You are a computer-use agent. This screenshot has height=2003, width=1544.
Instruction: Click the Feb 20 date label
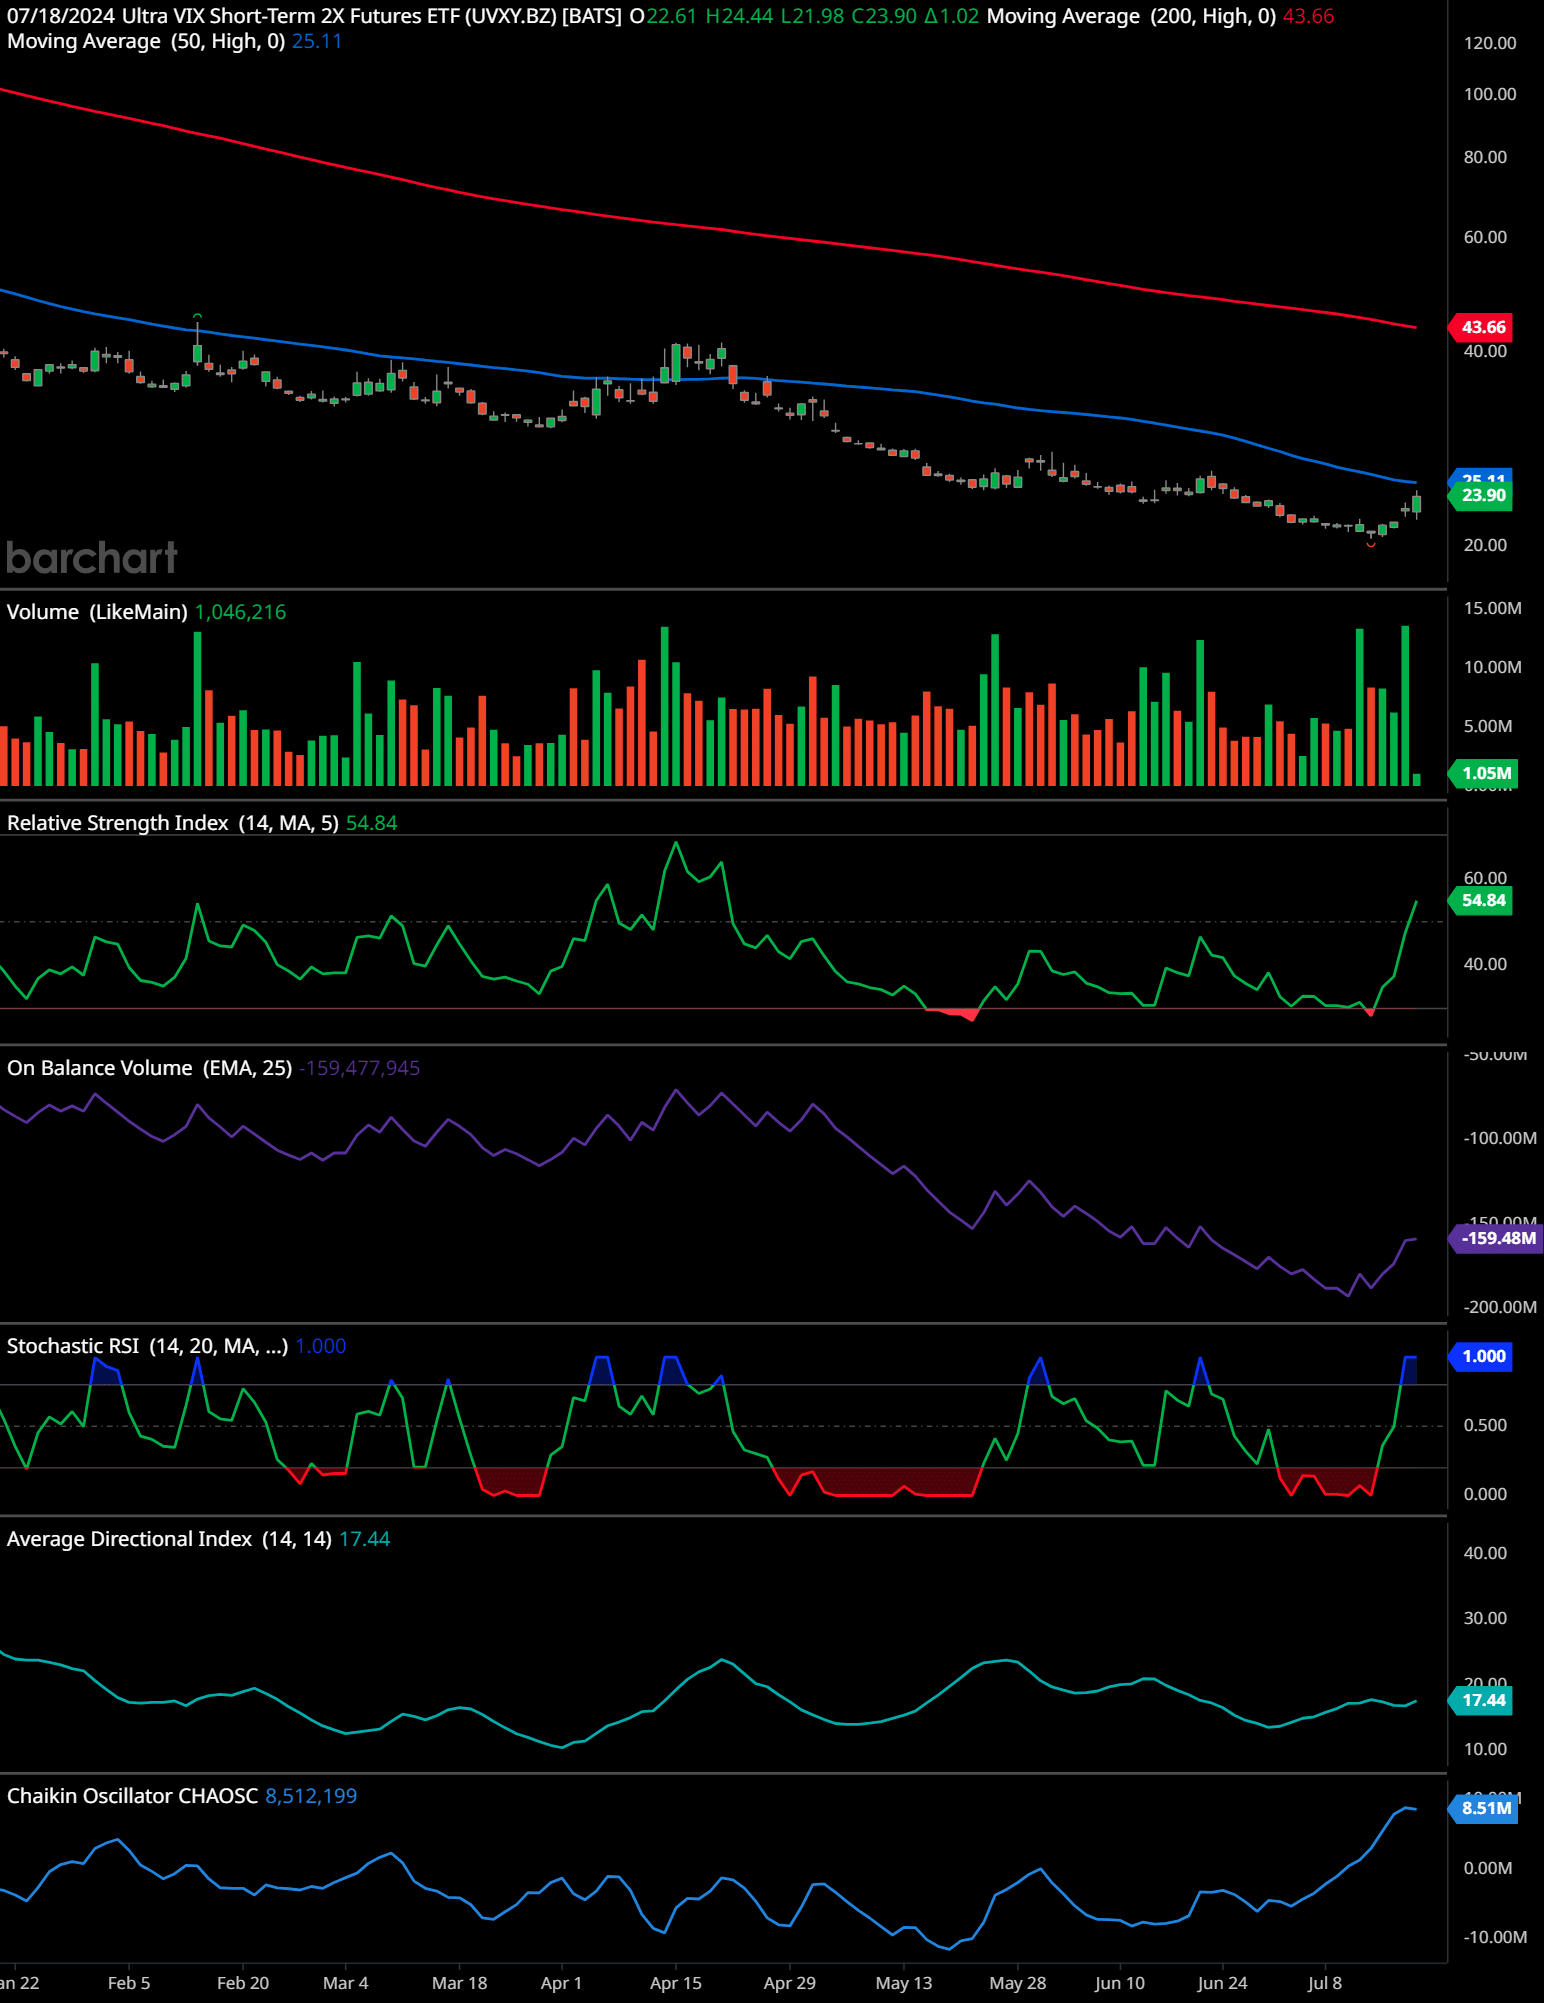[x=243, y=1983]
